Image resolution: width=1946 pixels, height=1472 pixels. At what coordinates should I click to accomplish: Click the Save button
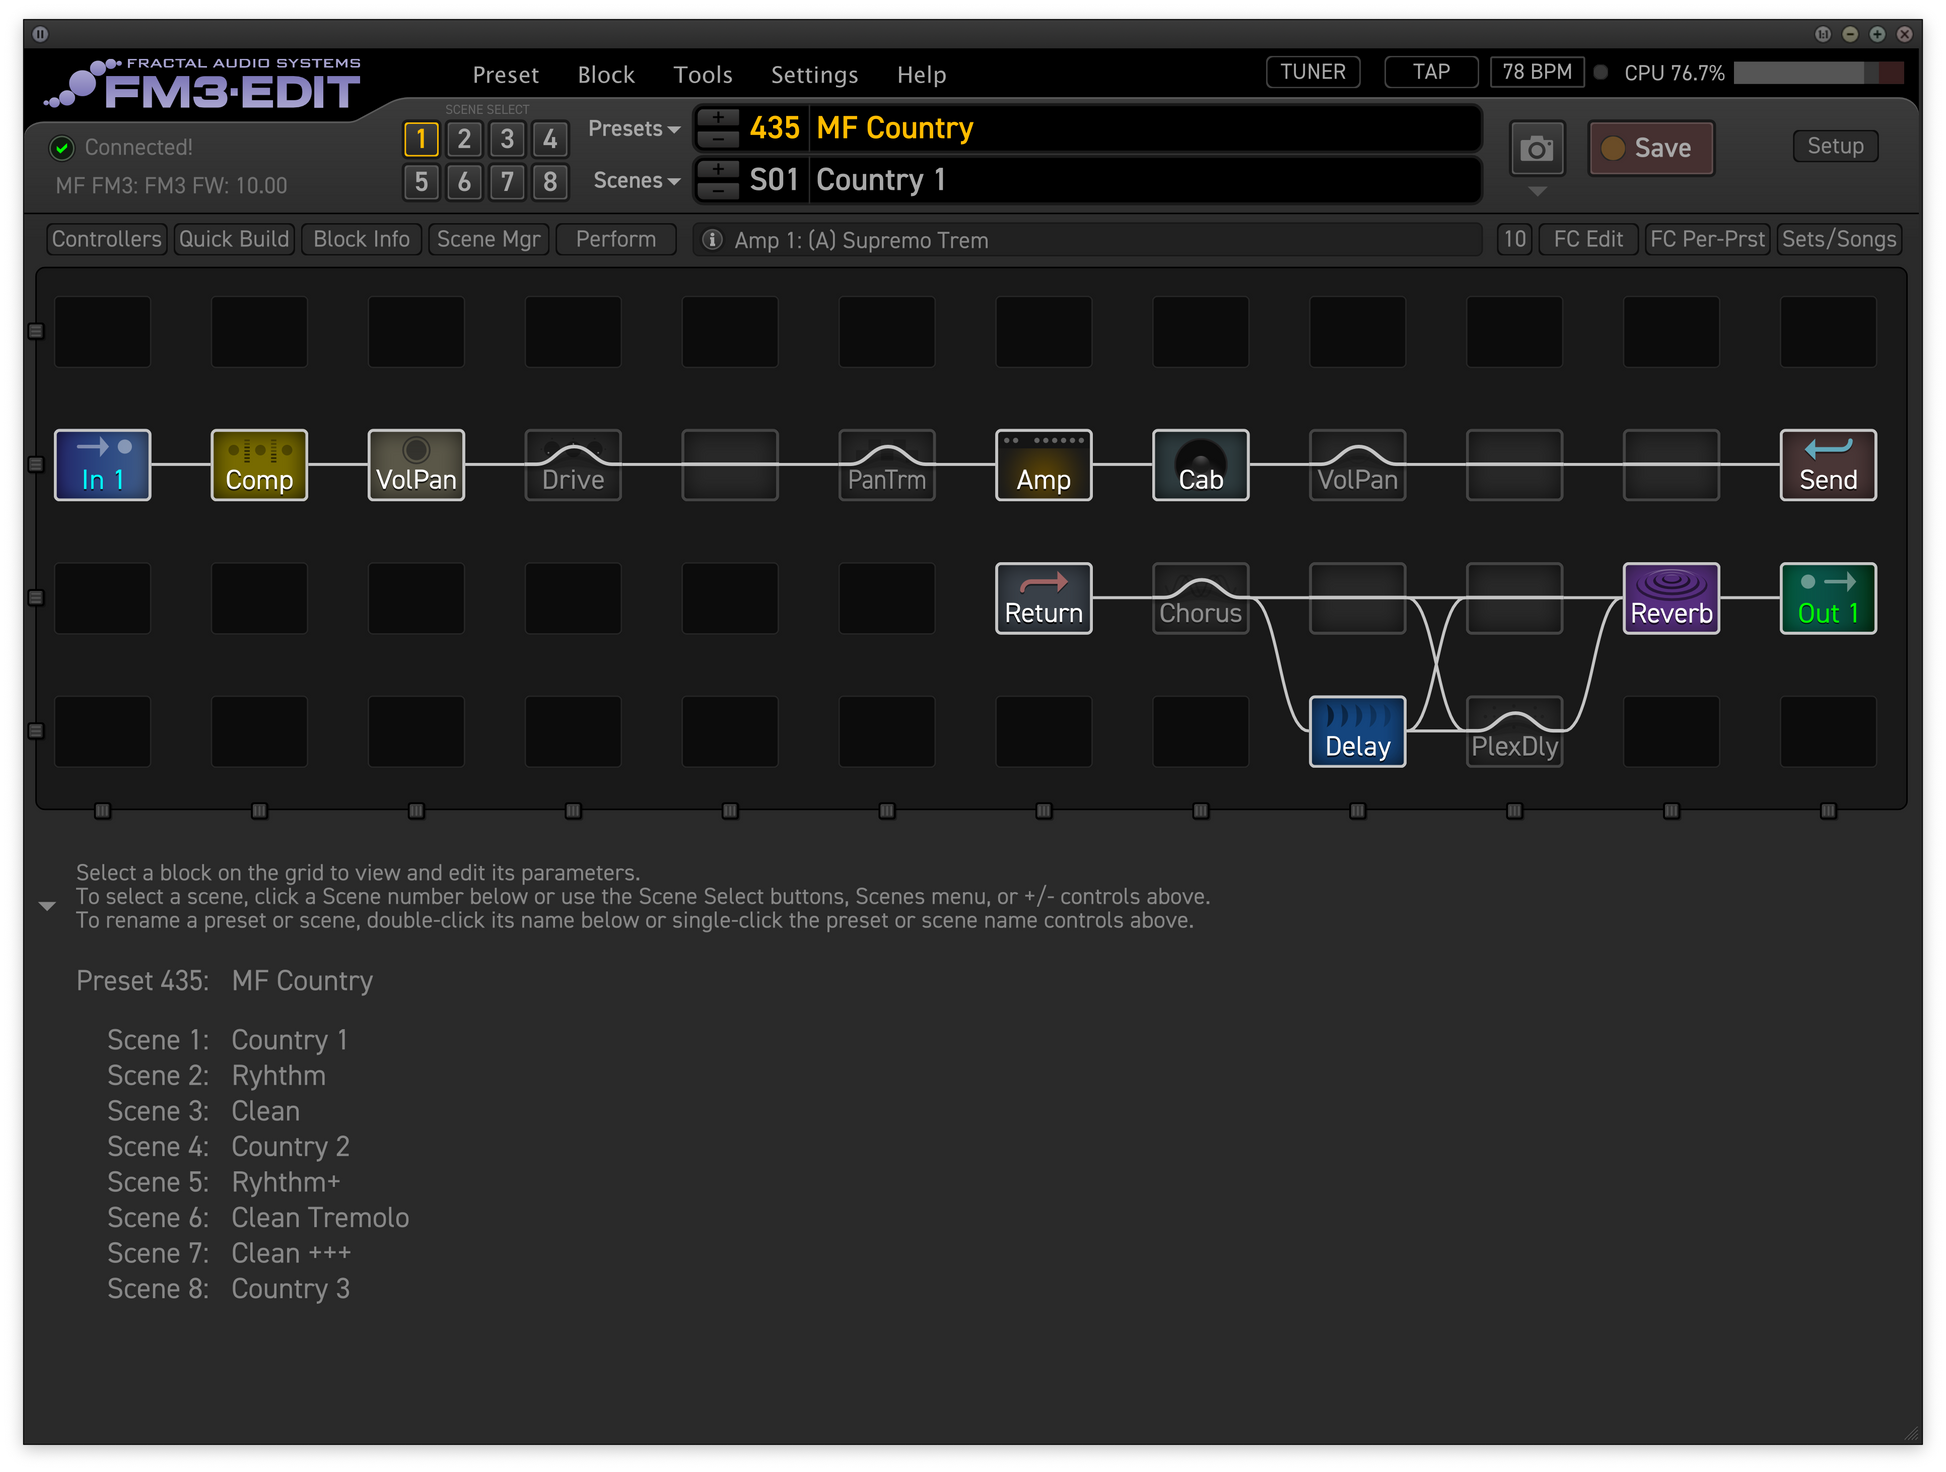(x=1651, y=148)
